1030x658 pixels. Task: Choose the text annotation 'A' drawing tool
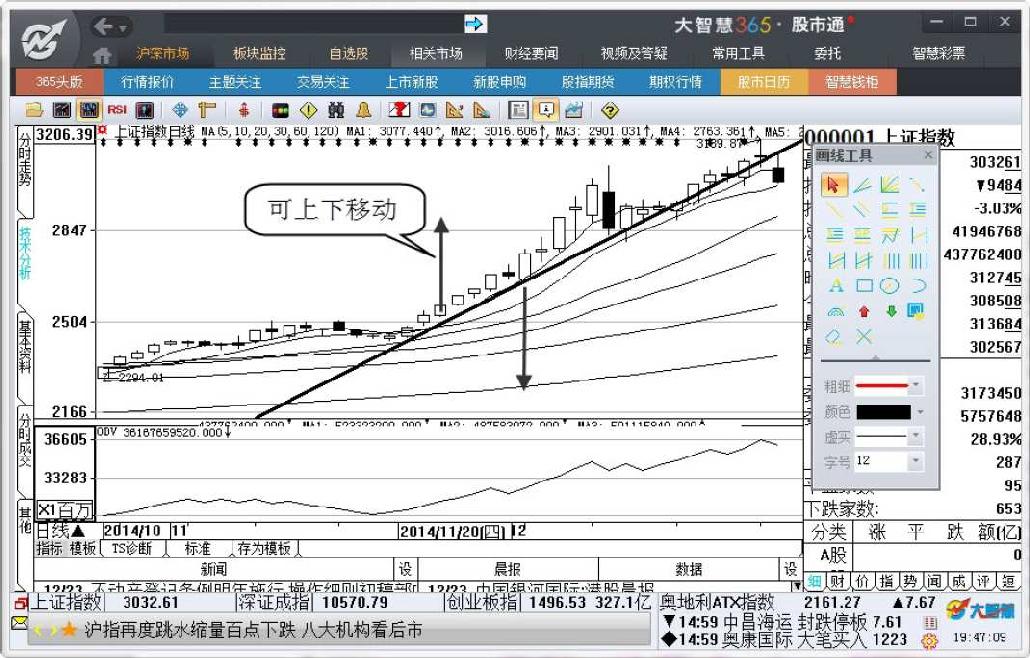[x=836, y=286]
